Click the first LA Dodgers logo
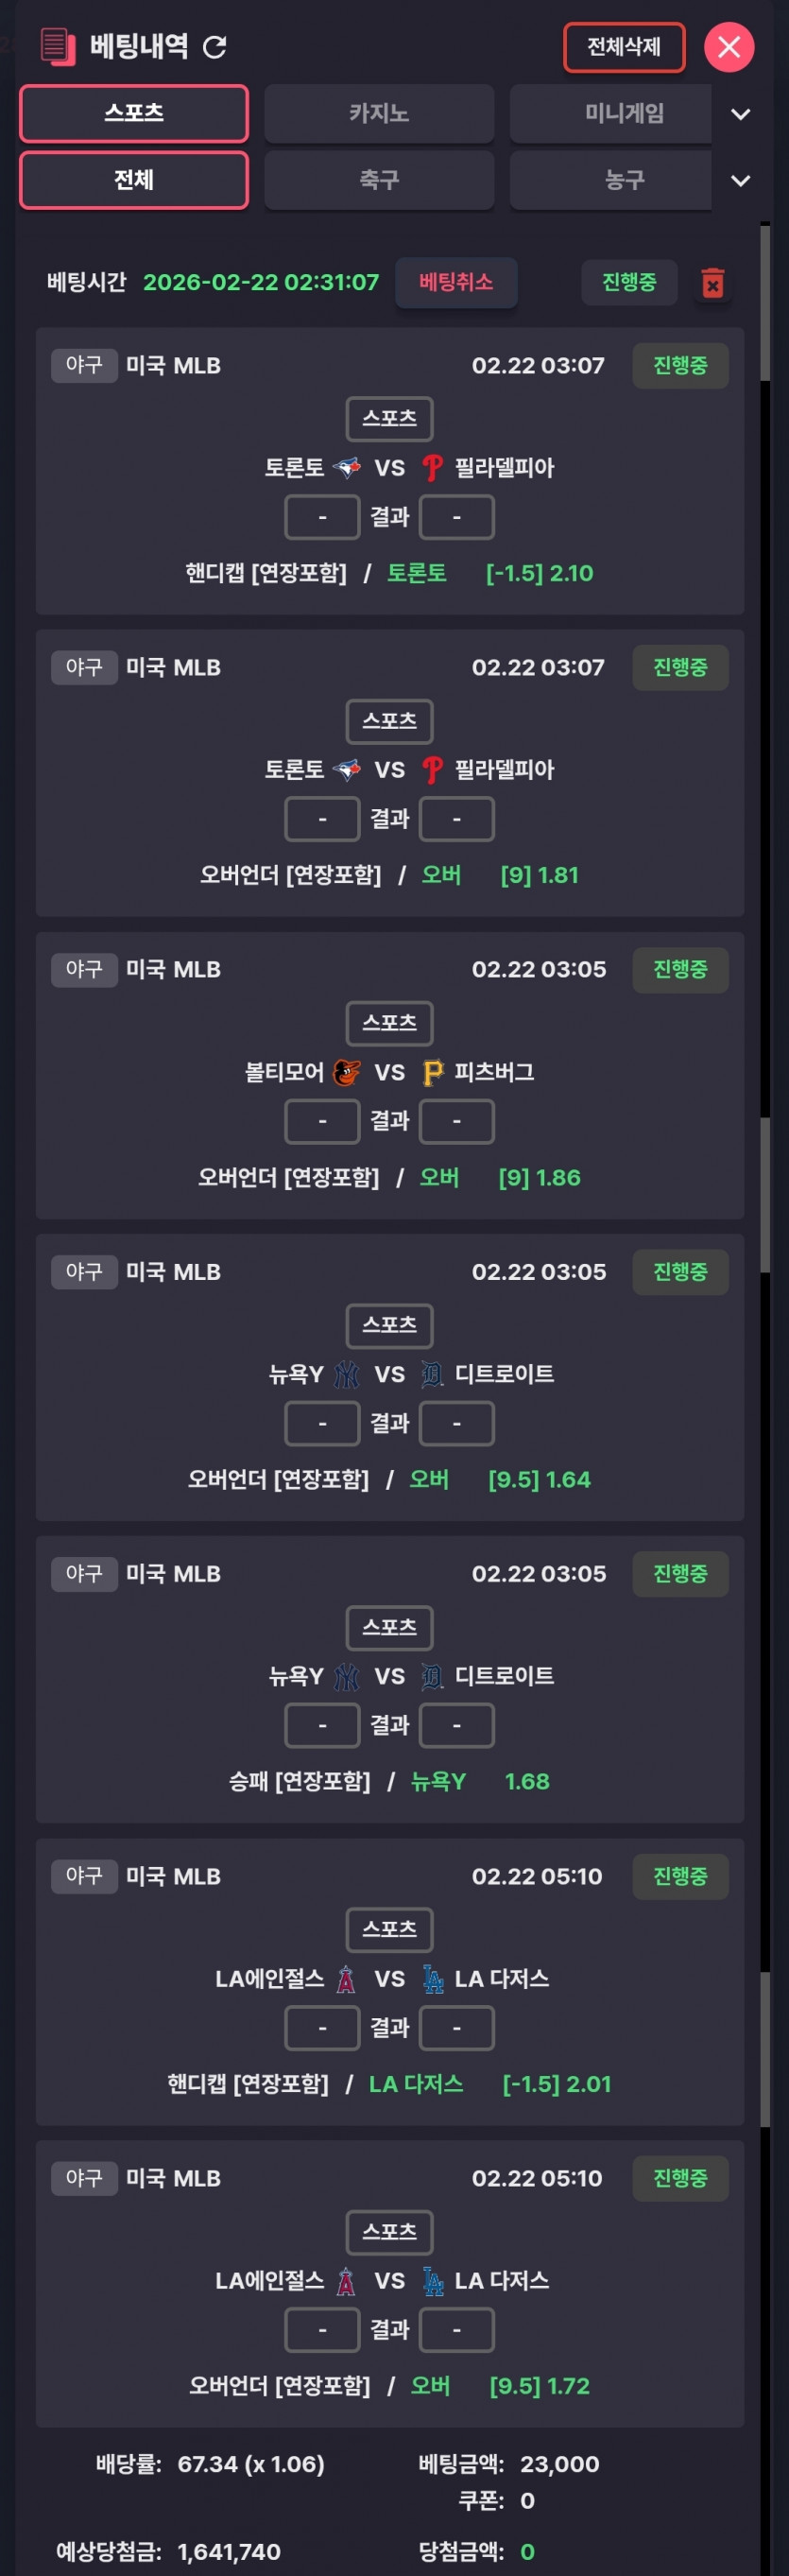 [x=432, y=1978]
